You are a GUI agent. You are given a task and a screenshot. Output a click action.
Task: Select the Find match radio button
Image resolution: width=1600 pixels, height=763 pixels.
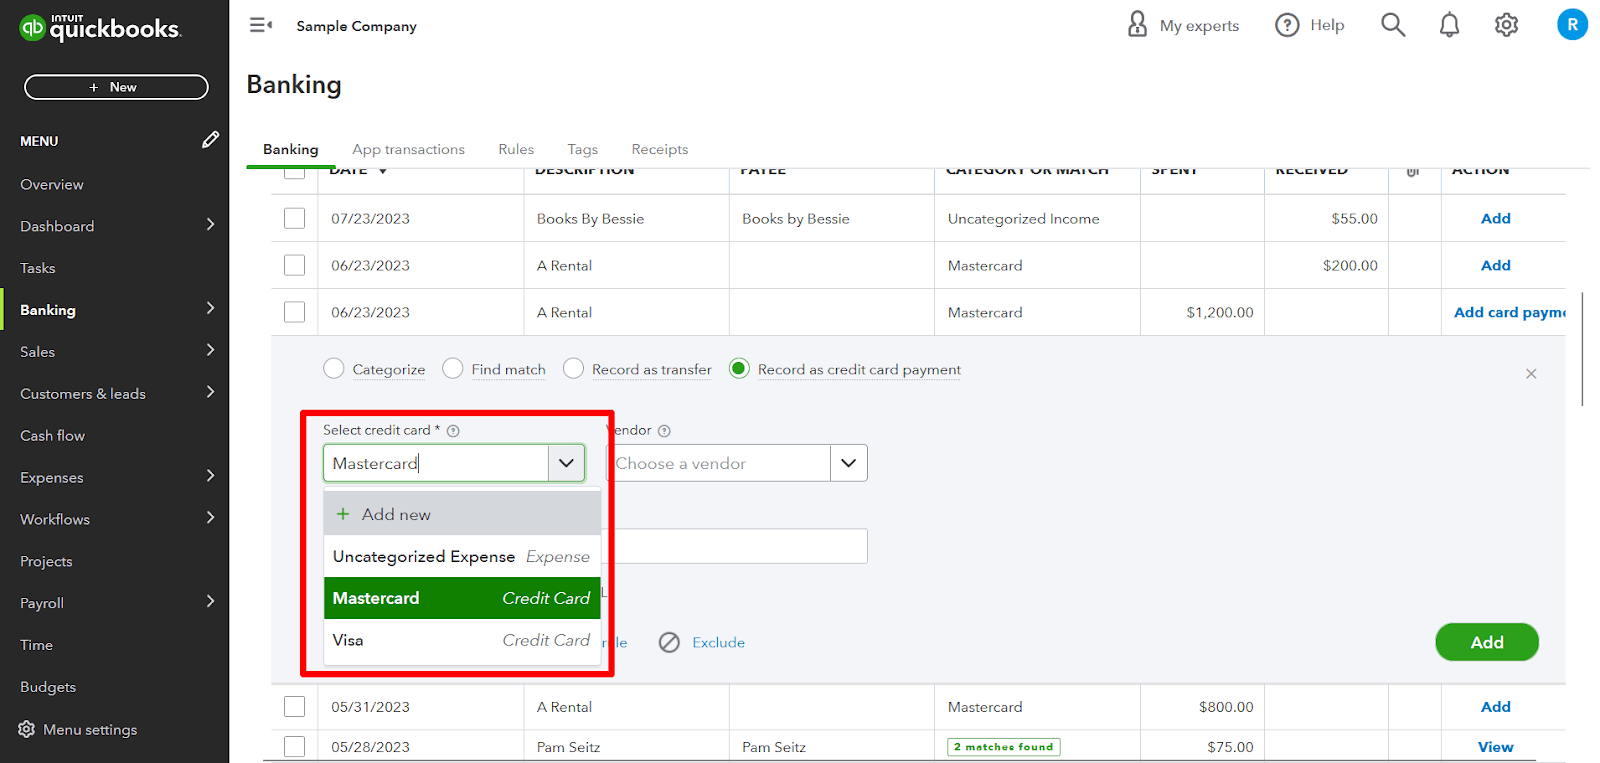click(453, 369)
